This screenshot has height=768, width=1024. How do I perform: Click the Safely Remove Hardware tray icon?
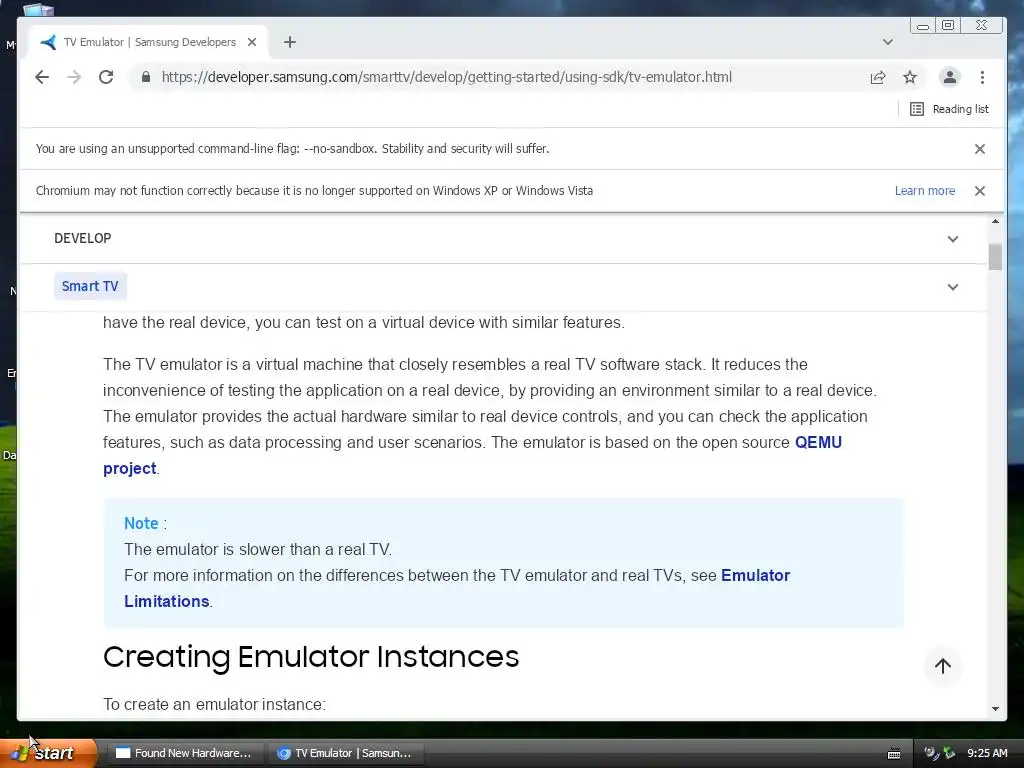click(949, 754)
